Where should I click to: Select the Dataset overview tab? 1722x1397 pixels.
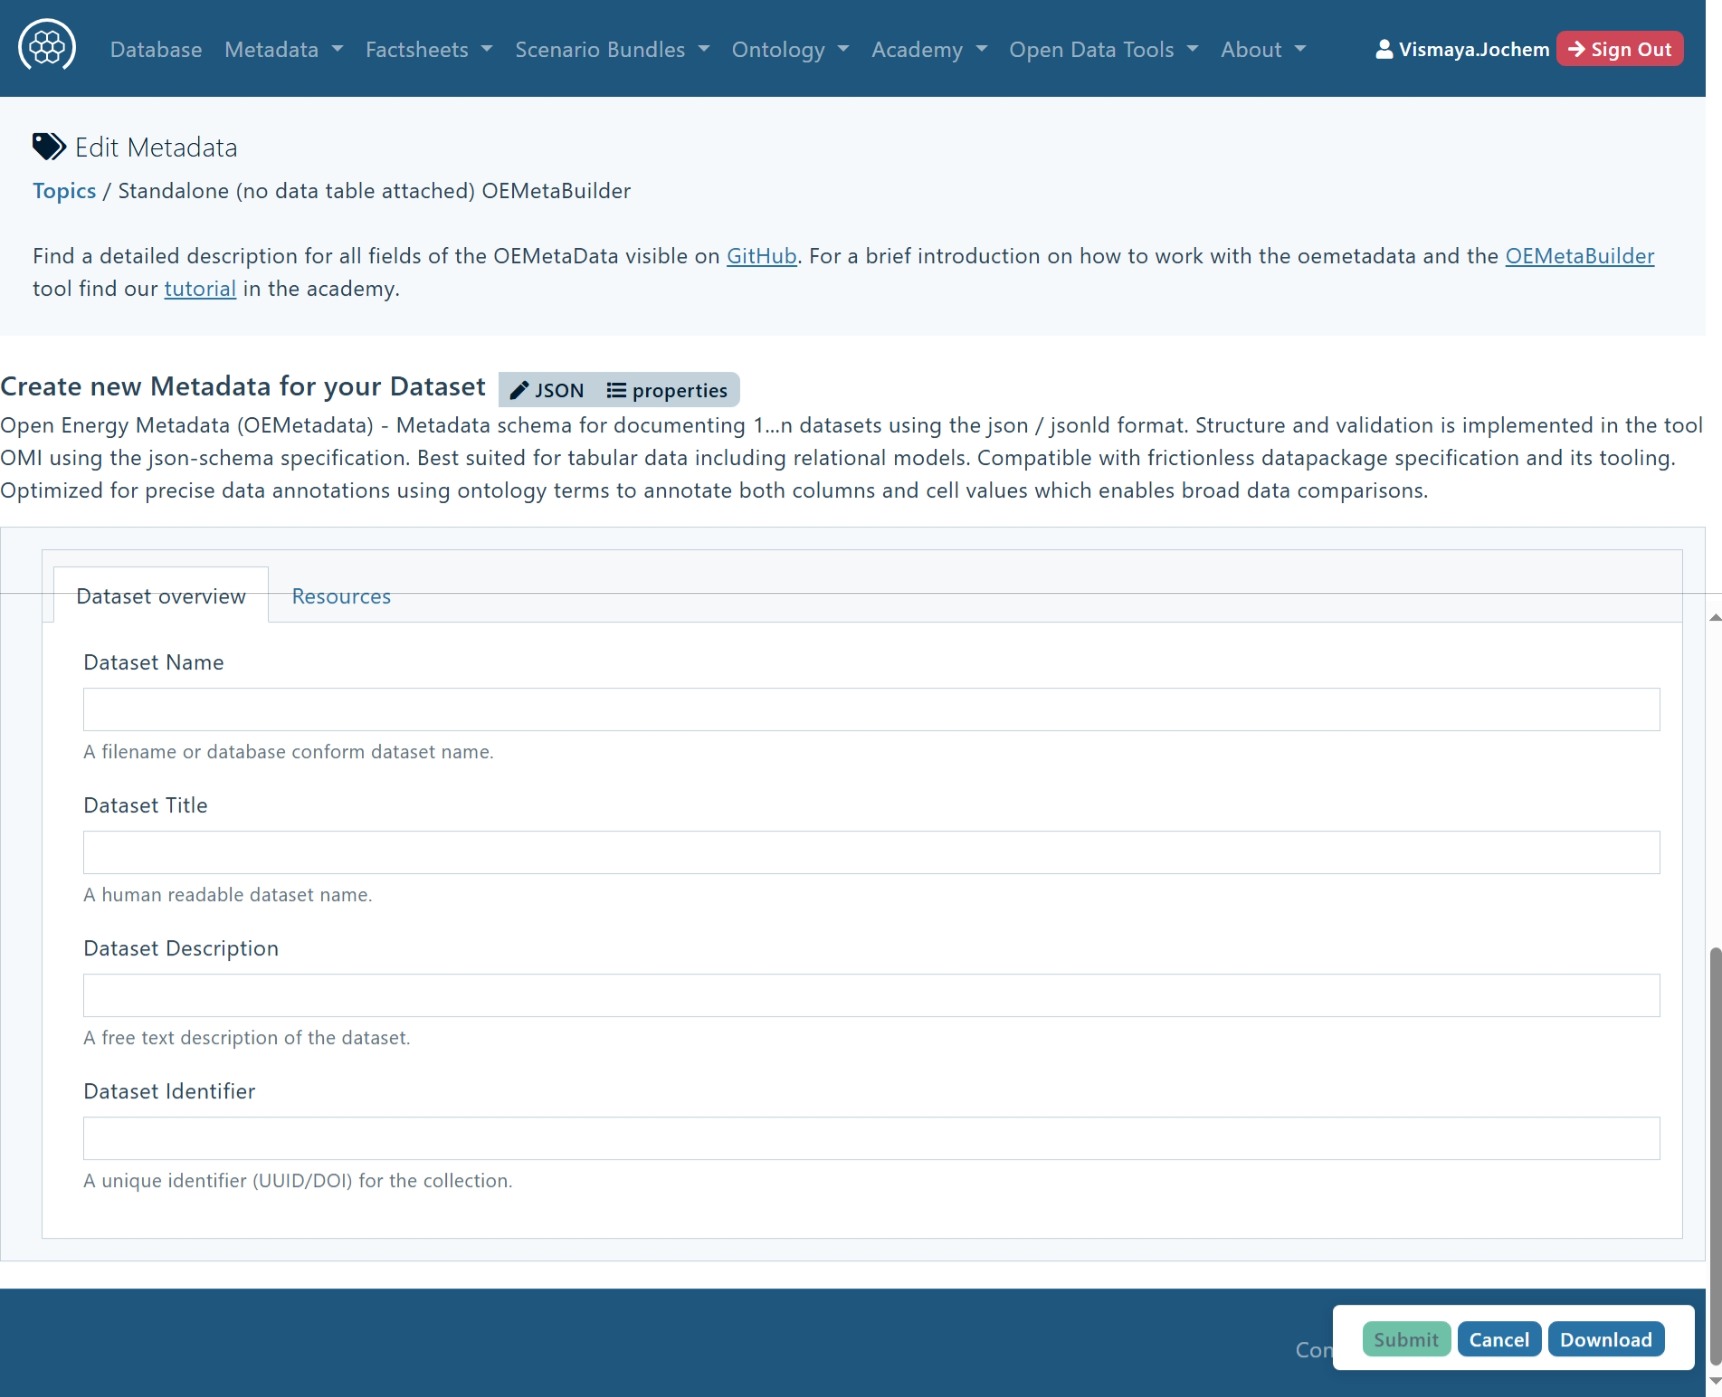[161, 595]
